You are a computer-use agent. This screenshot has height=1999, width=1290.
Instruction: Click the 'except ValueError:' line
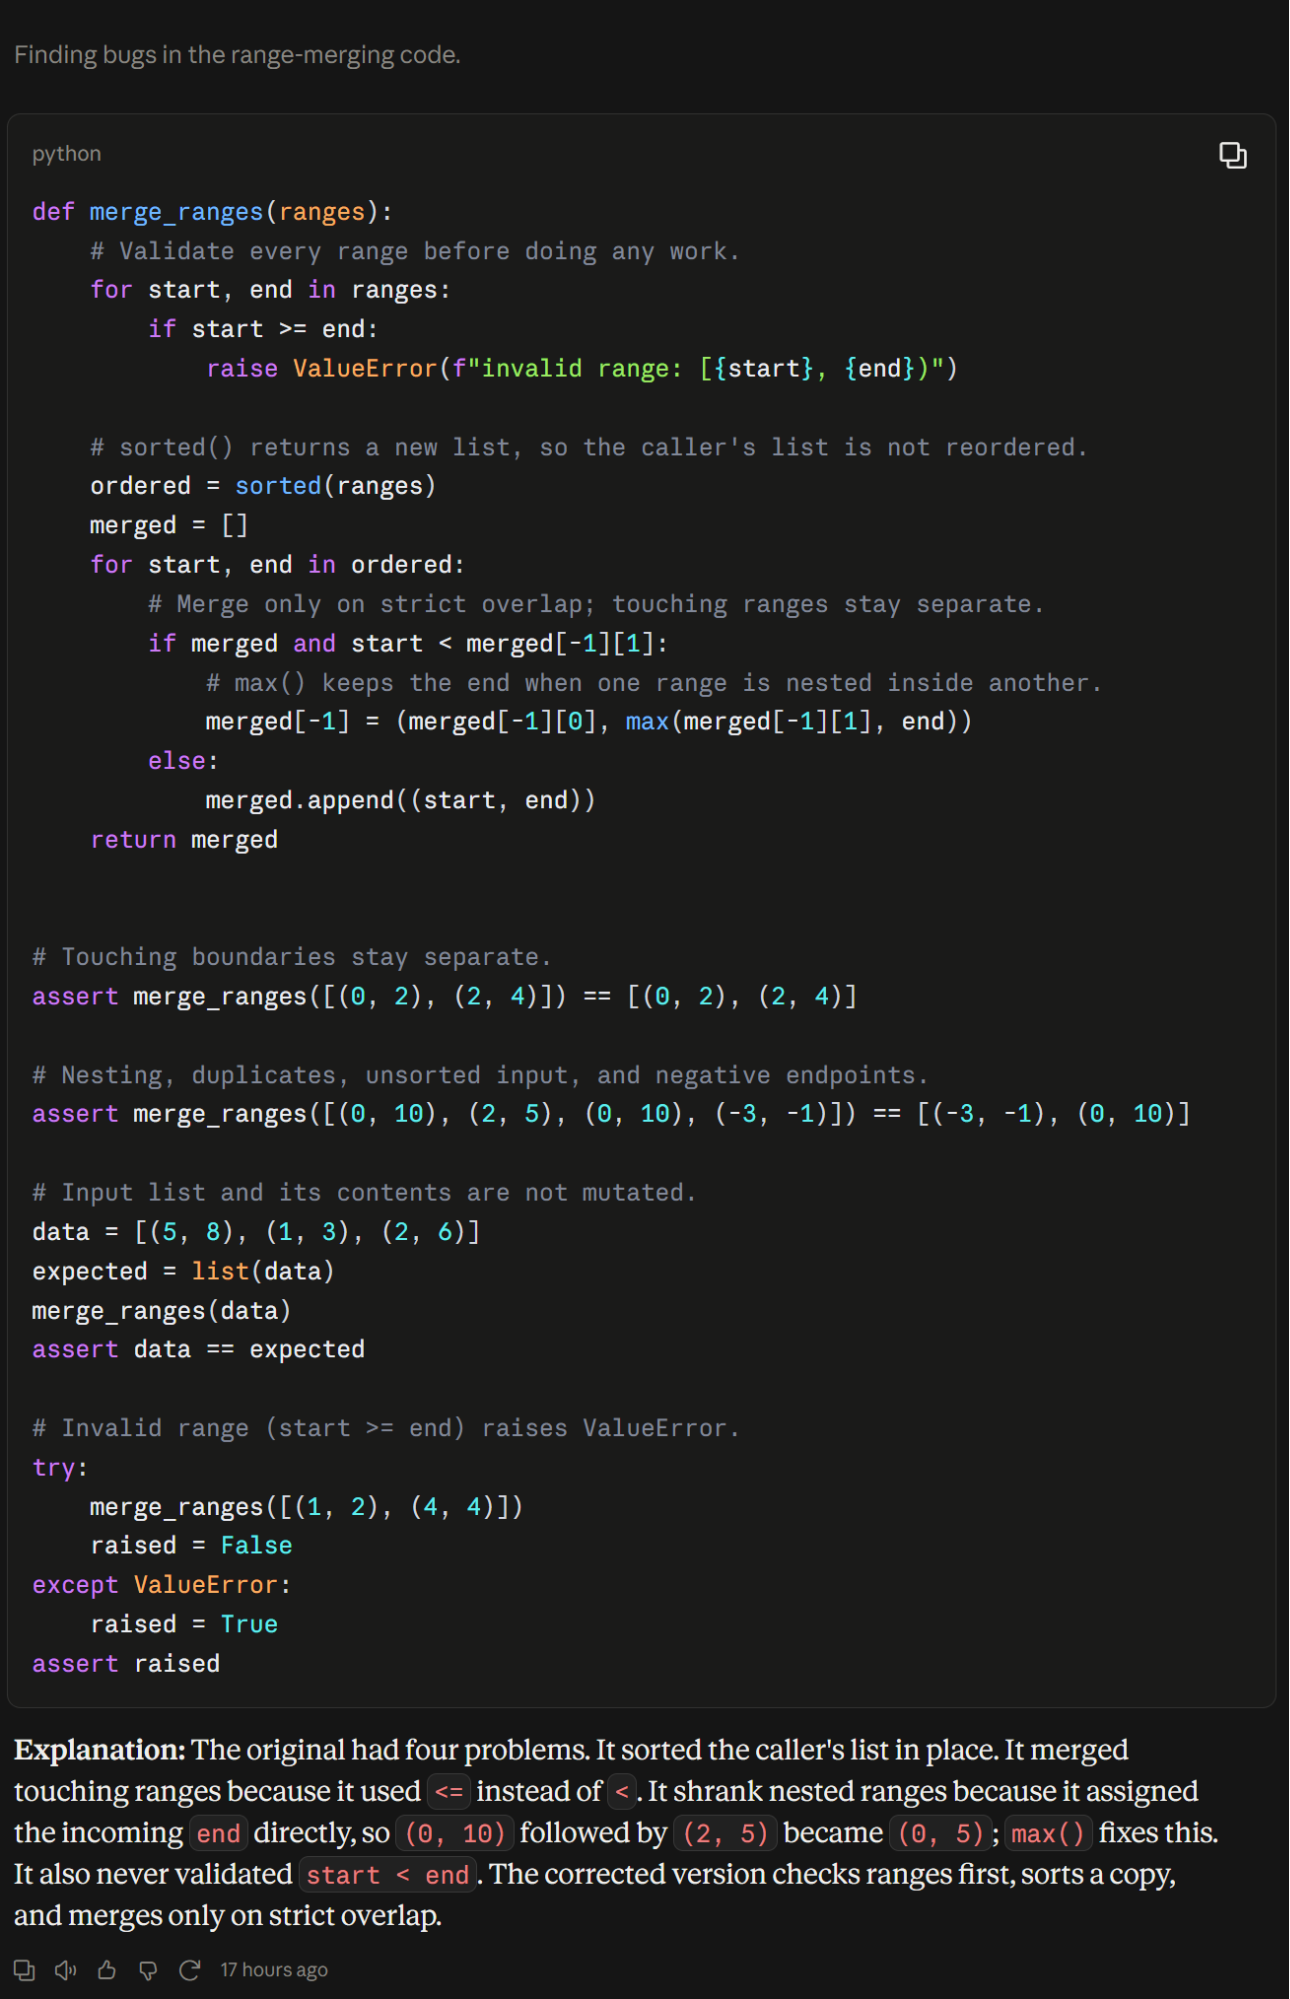[161, 1585]
